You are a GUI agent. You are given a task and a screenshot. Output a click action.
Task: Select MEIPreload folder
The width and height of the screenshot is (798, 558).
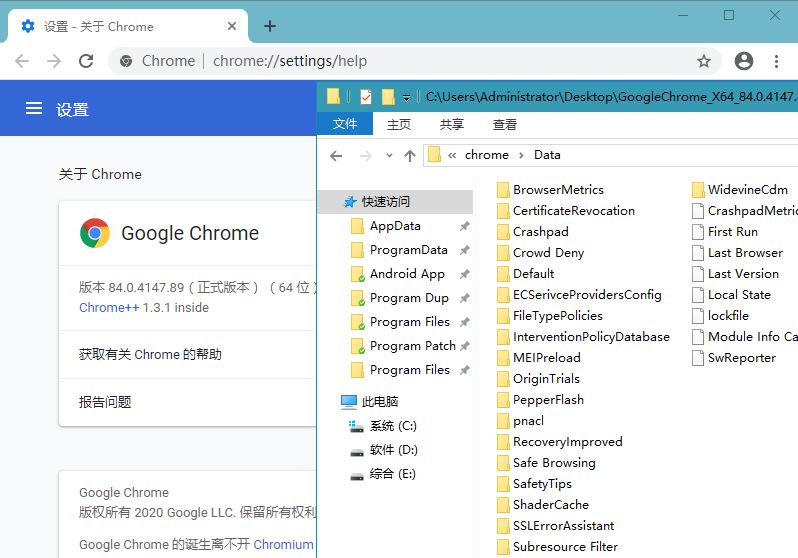pyautogui.click(x=538, y=357)
